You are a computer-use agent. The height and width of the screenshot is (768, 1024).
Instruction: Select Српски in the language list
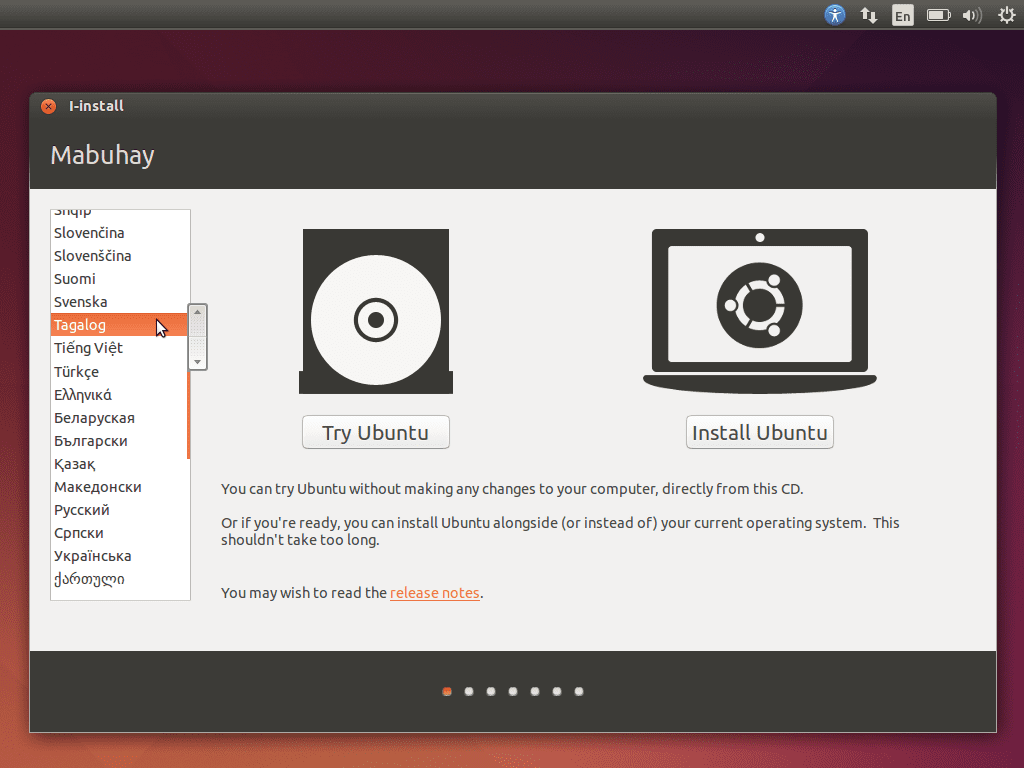click(119, 533)
